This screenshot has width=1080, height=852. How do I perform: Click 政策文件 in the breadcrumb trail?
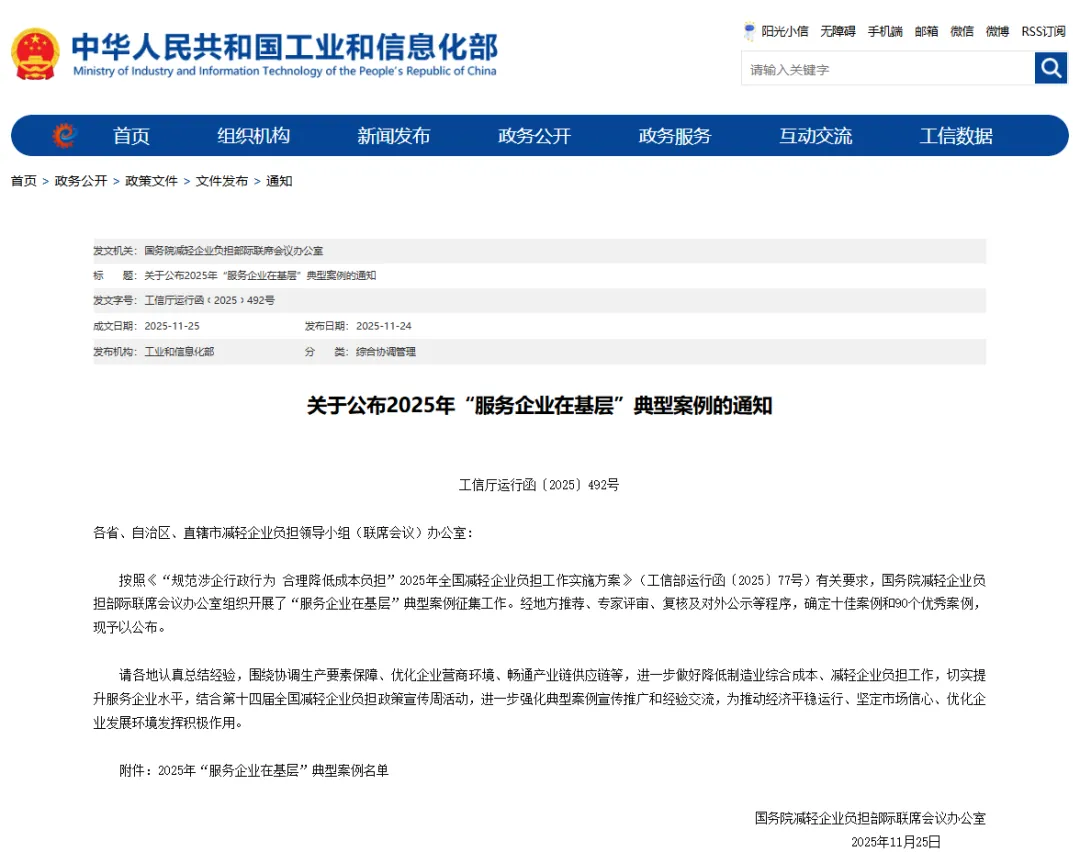coord(150,181)
